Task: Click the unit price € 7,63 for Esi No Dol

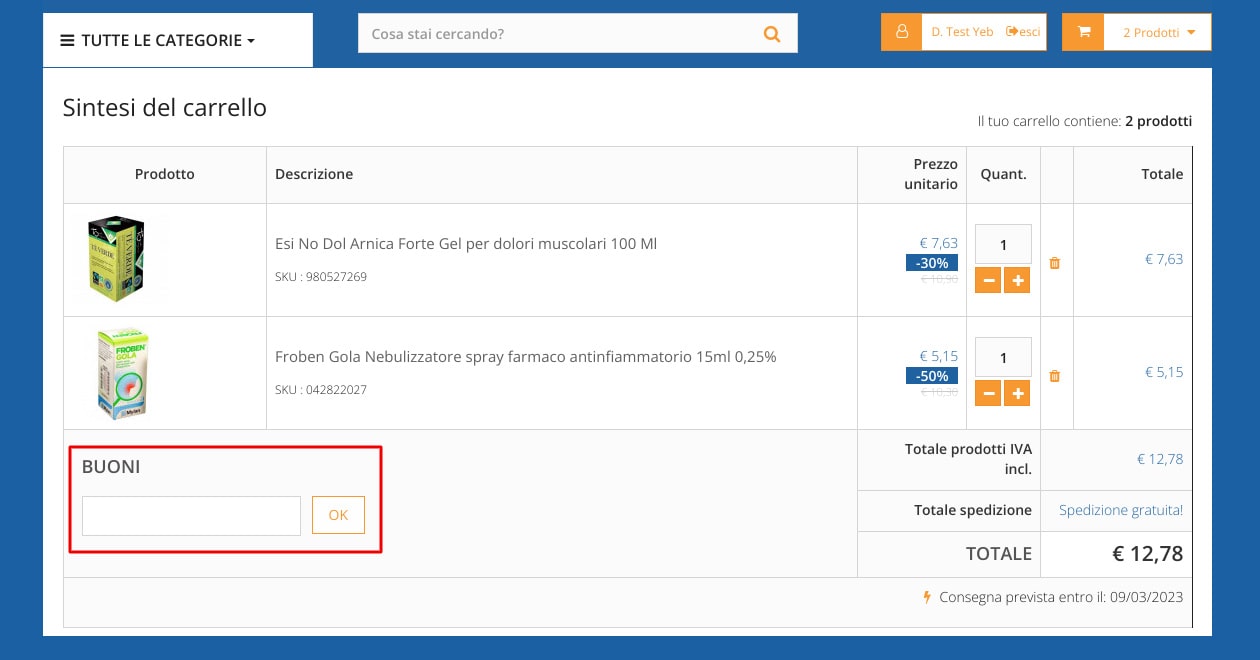Action: (x=939, y=243)
